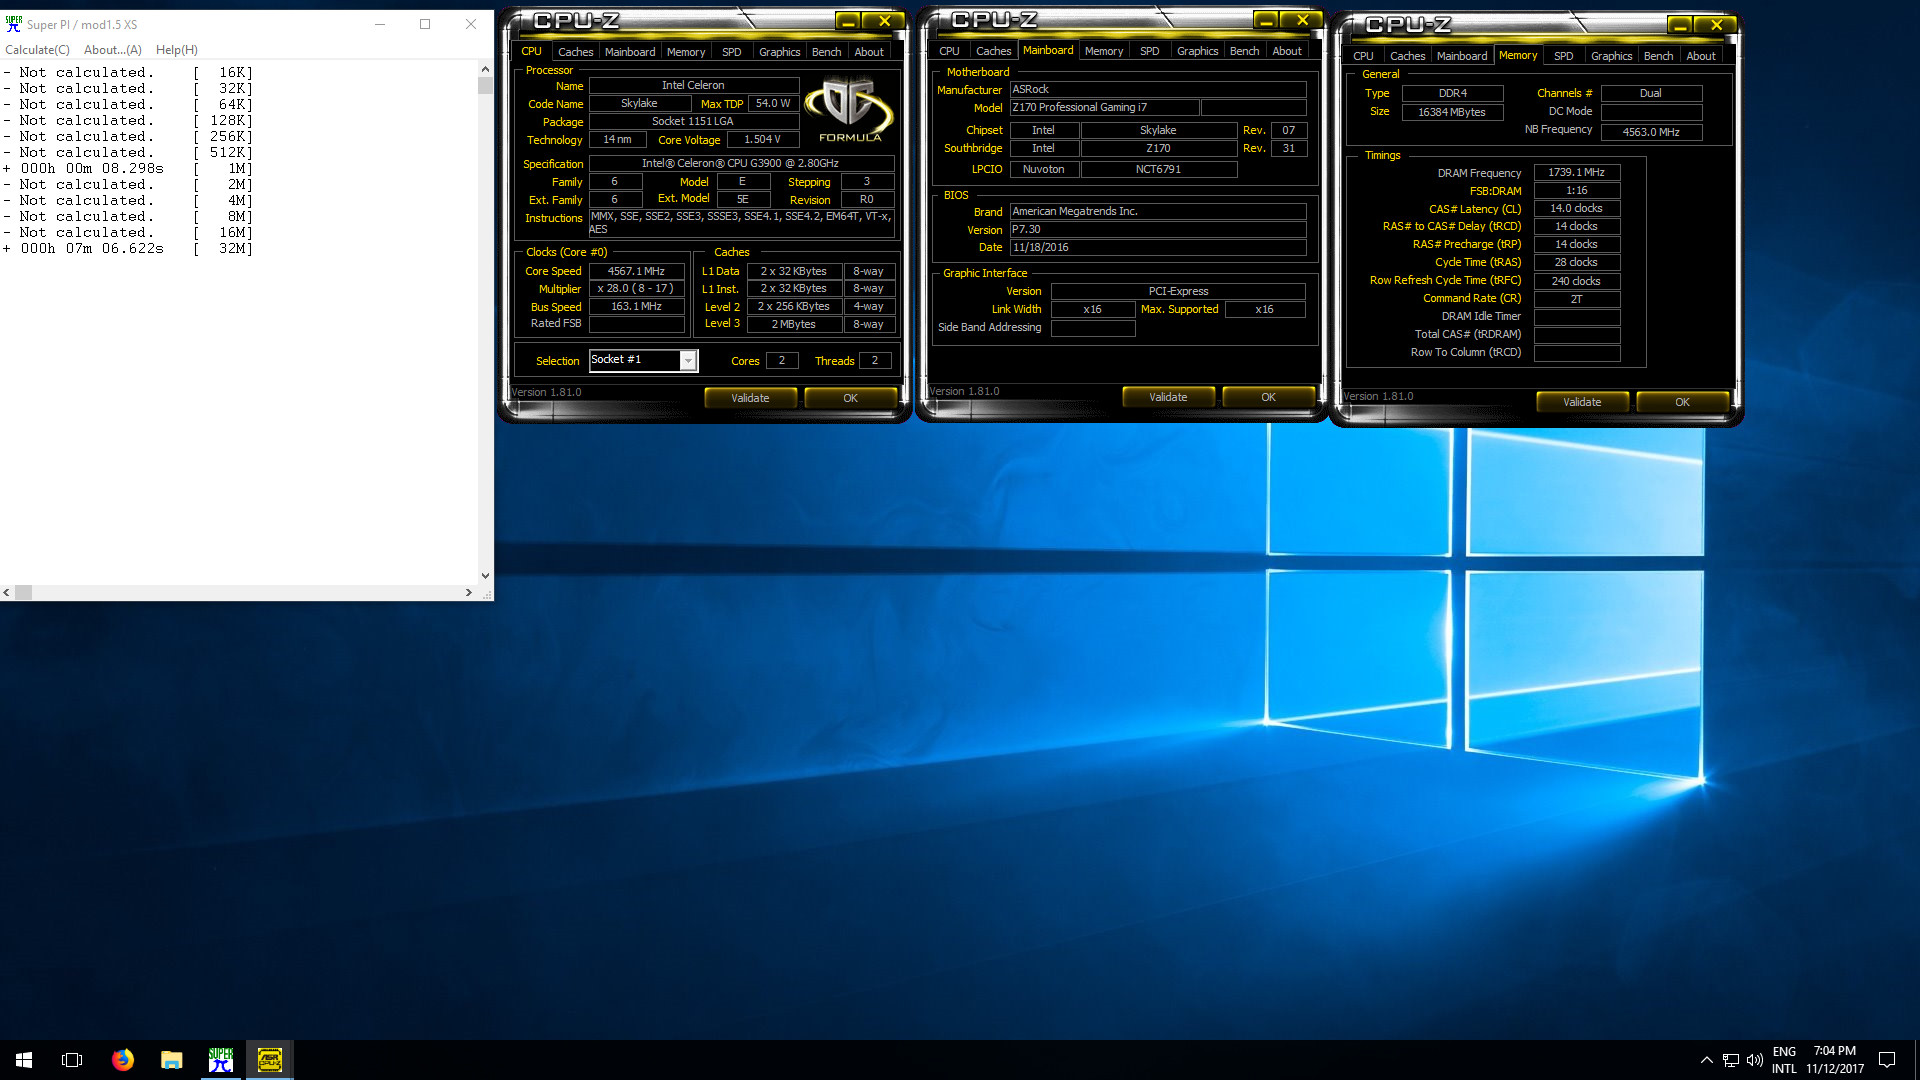This screenshot has width=1920, height=1080.
Task: Open Mainboard tab in first CPU-Z window
Action: tap(630, 52)
